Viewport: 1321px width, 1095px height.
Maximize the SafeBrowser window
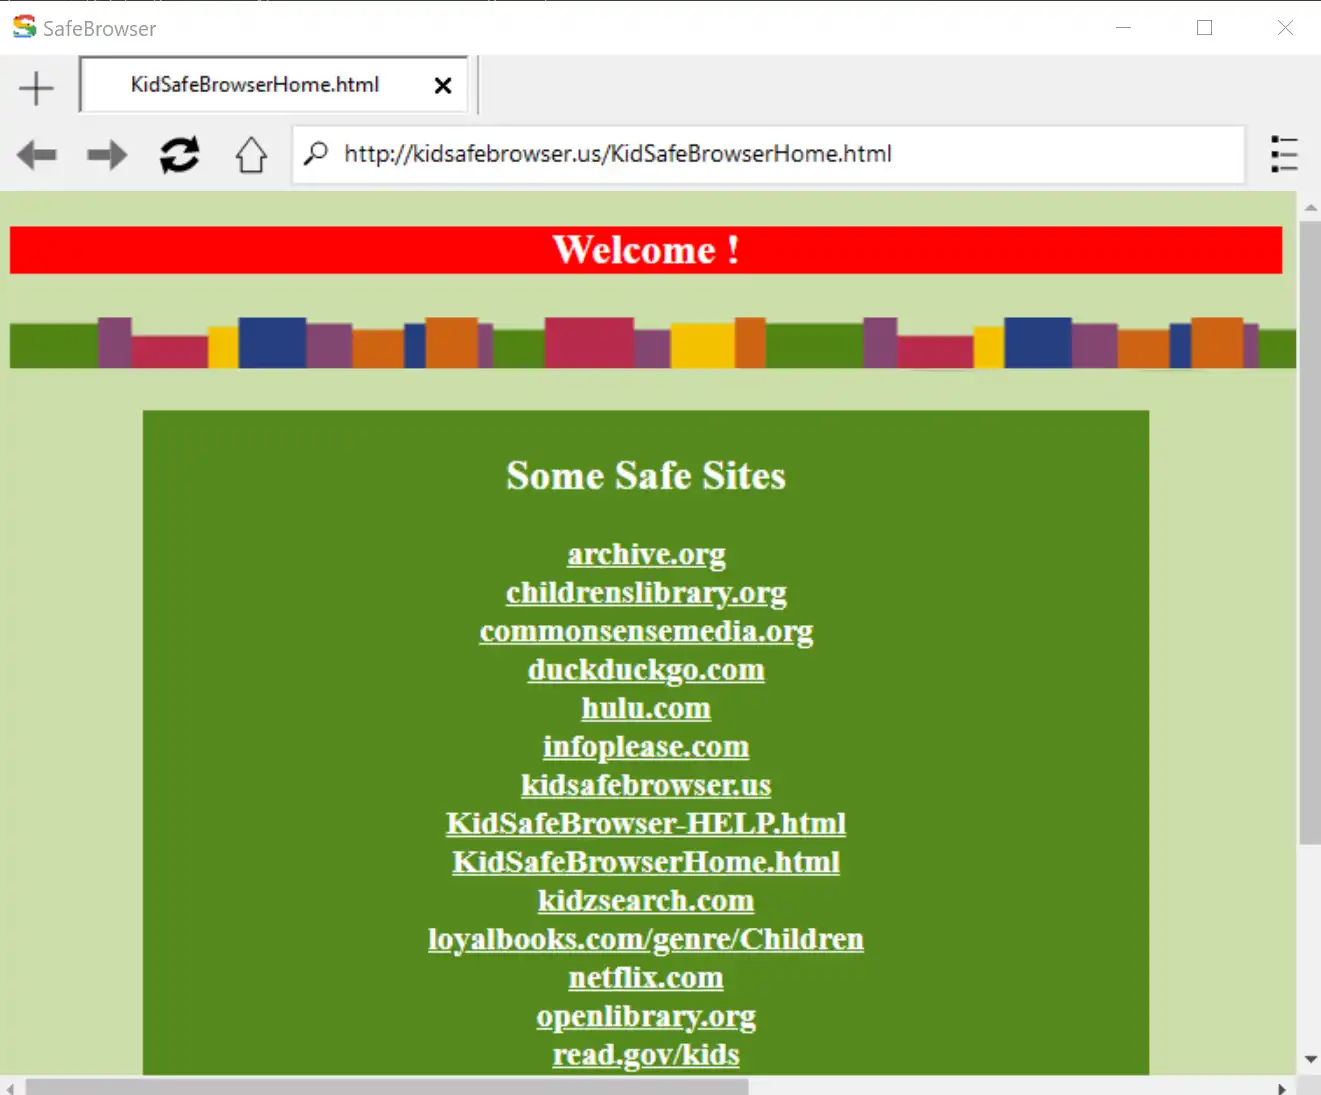click(x=1204, y=28)
